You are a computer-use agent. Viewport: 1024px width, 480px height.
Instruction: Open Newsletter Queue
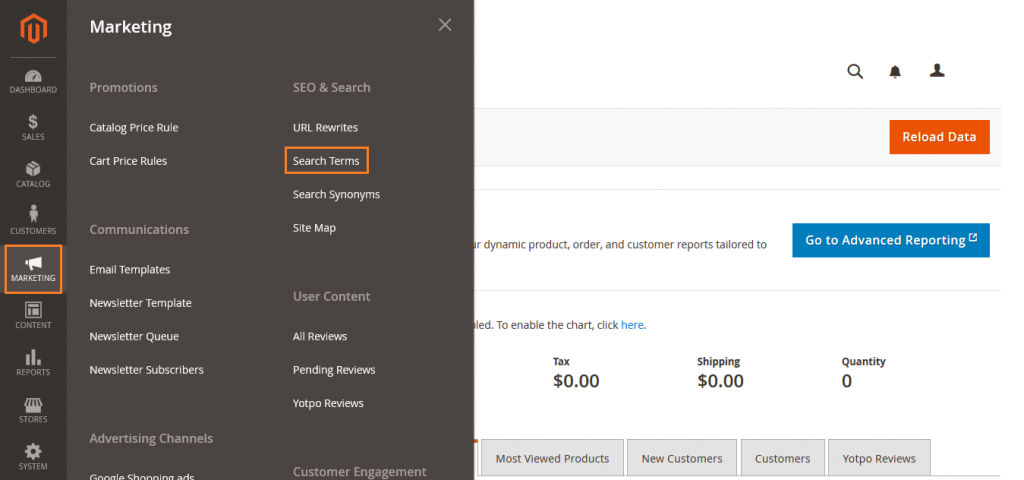click(x=134, y=336)
